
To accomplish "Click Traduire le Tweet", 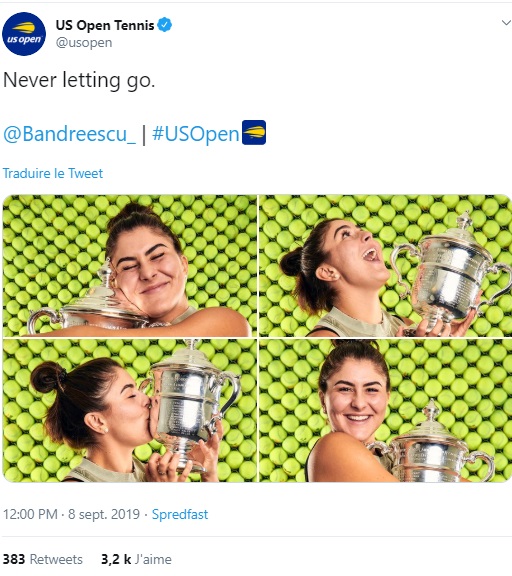I will [53, 173].
